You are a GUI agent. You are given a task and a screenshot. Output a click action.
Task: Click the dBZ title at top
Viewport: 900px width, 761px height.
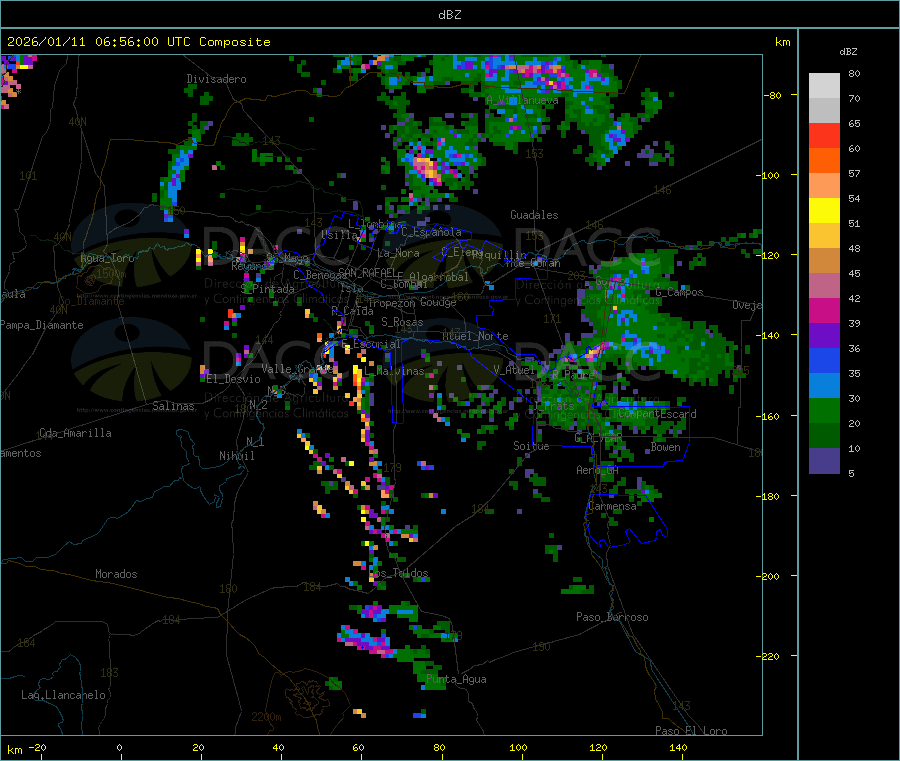[x=449, y=15]
